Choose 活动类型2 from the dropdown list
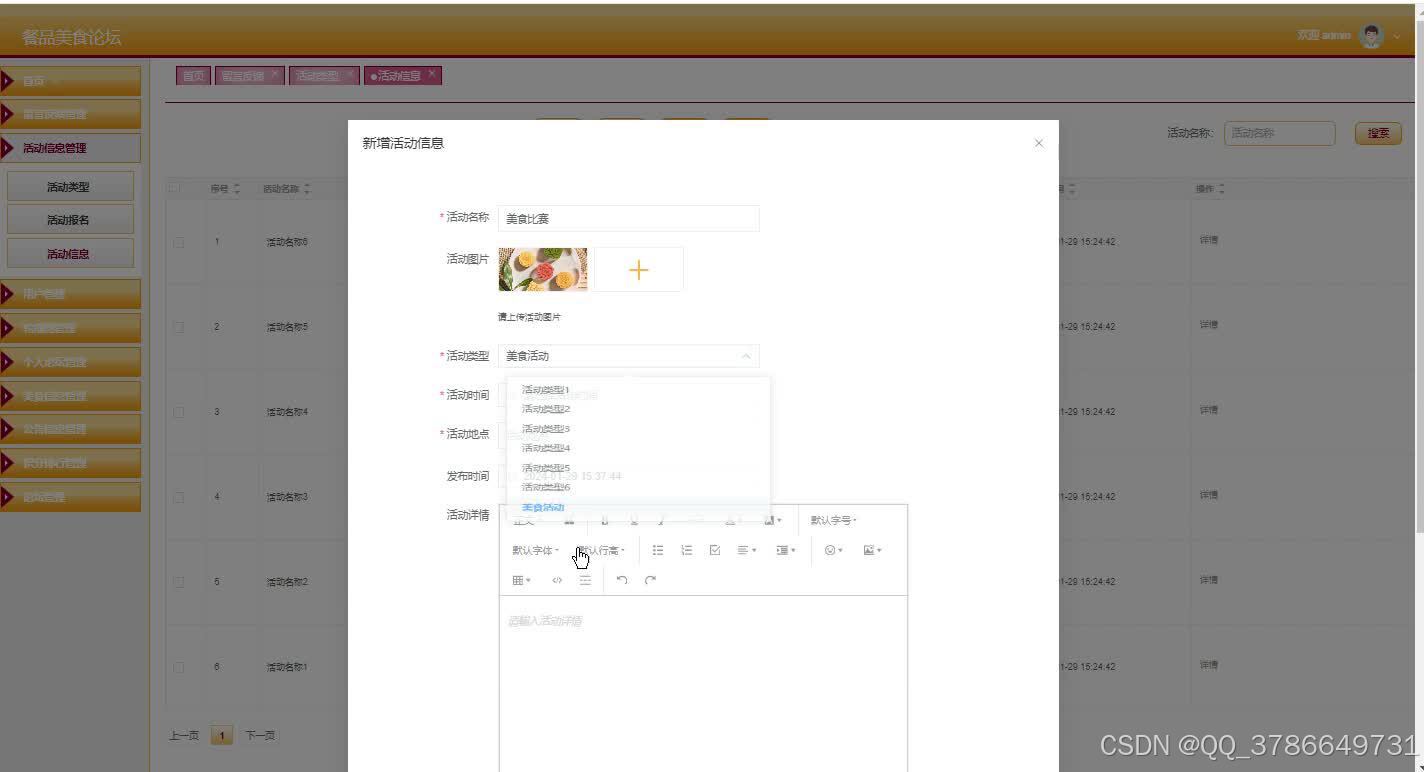This screenshot has width=1424, height=772. (638, 409)
